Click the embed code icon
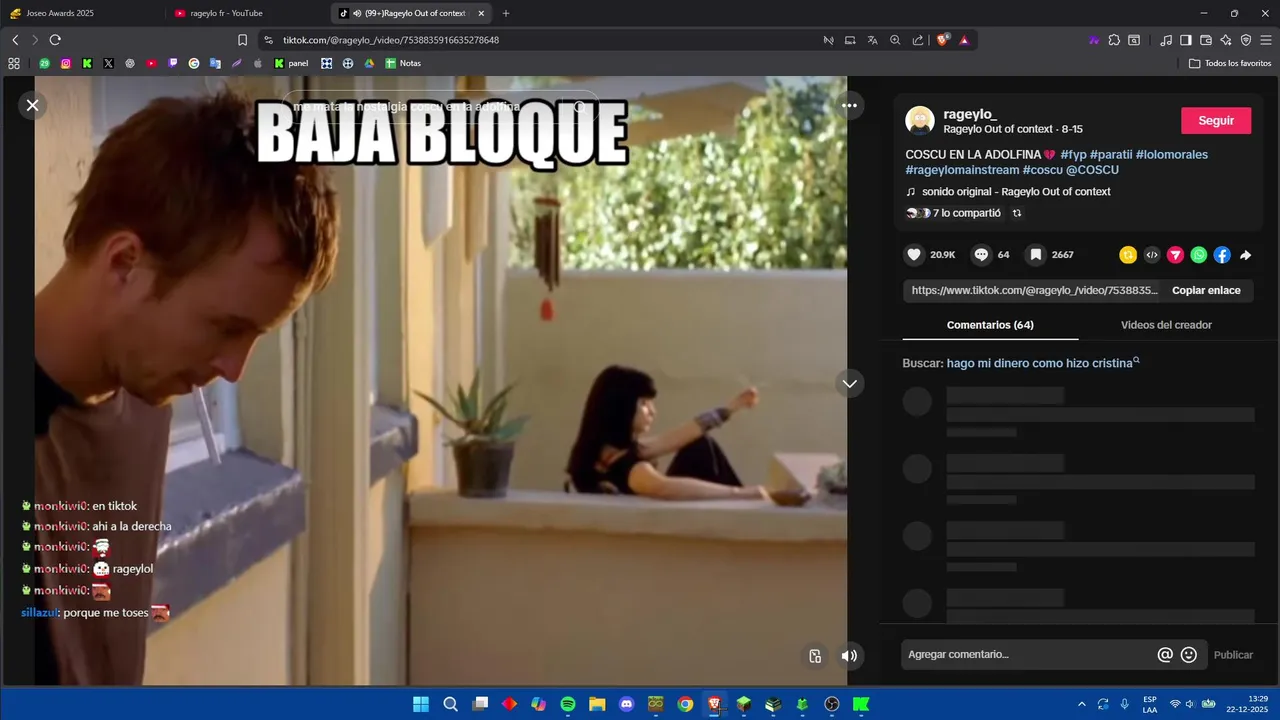The image size is (1280, 720). (x=1152, y=255)
